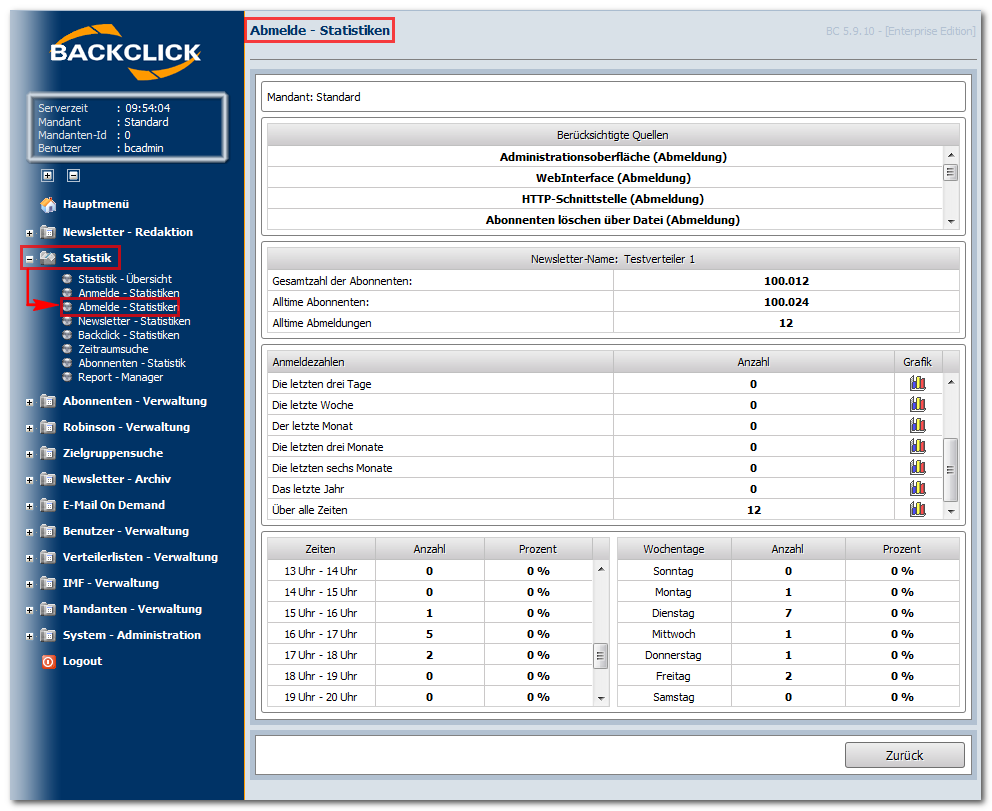Image resolution: width=992 pixels, height=811 pixels.
Task: Open chart icon for Der letzte Monat
Action: 917,425
